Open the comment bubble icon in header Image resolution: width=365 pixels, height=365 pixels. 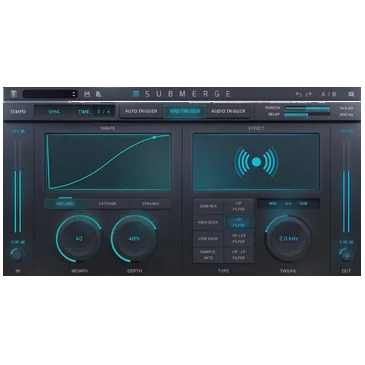pyautogui.click(x=351, y=94)
